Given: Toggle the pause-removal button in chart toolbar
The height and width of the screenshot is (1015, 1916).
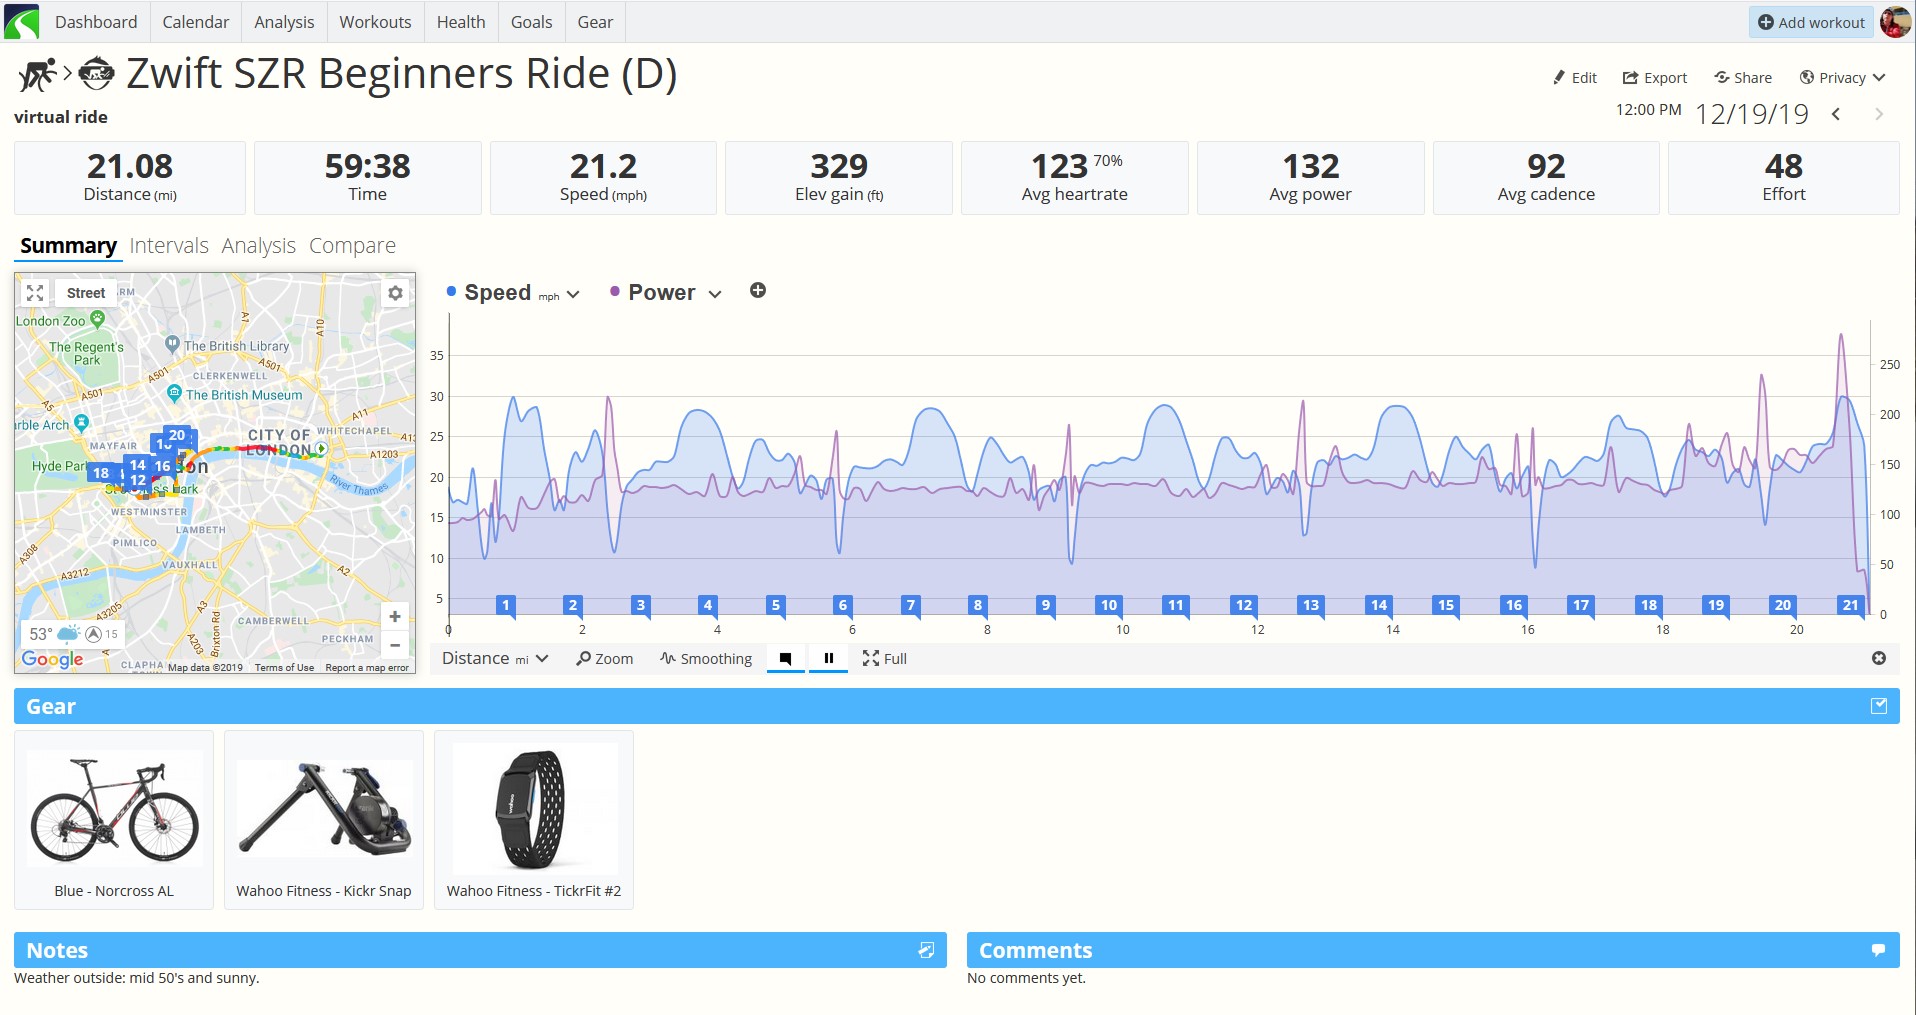Looking at the screenshot, I should 828,658.
